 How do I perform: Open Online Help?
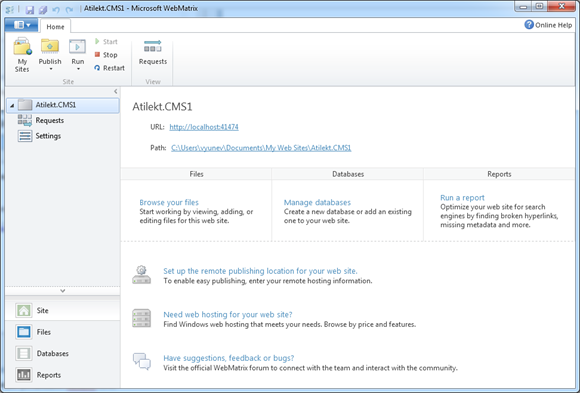coord(548,25)
